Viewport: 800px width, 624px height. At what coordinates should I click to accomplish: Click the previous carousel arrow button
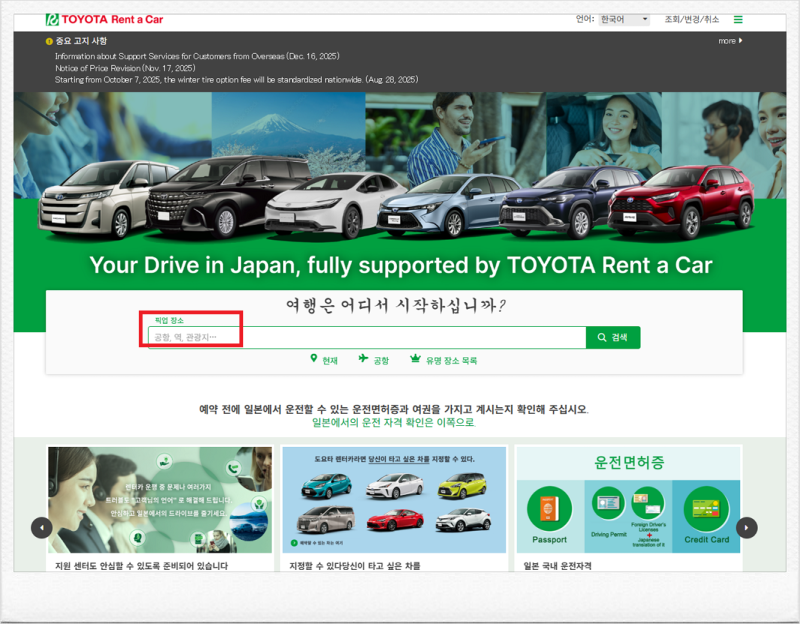42,528
